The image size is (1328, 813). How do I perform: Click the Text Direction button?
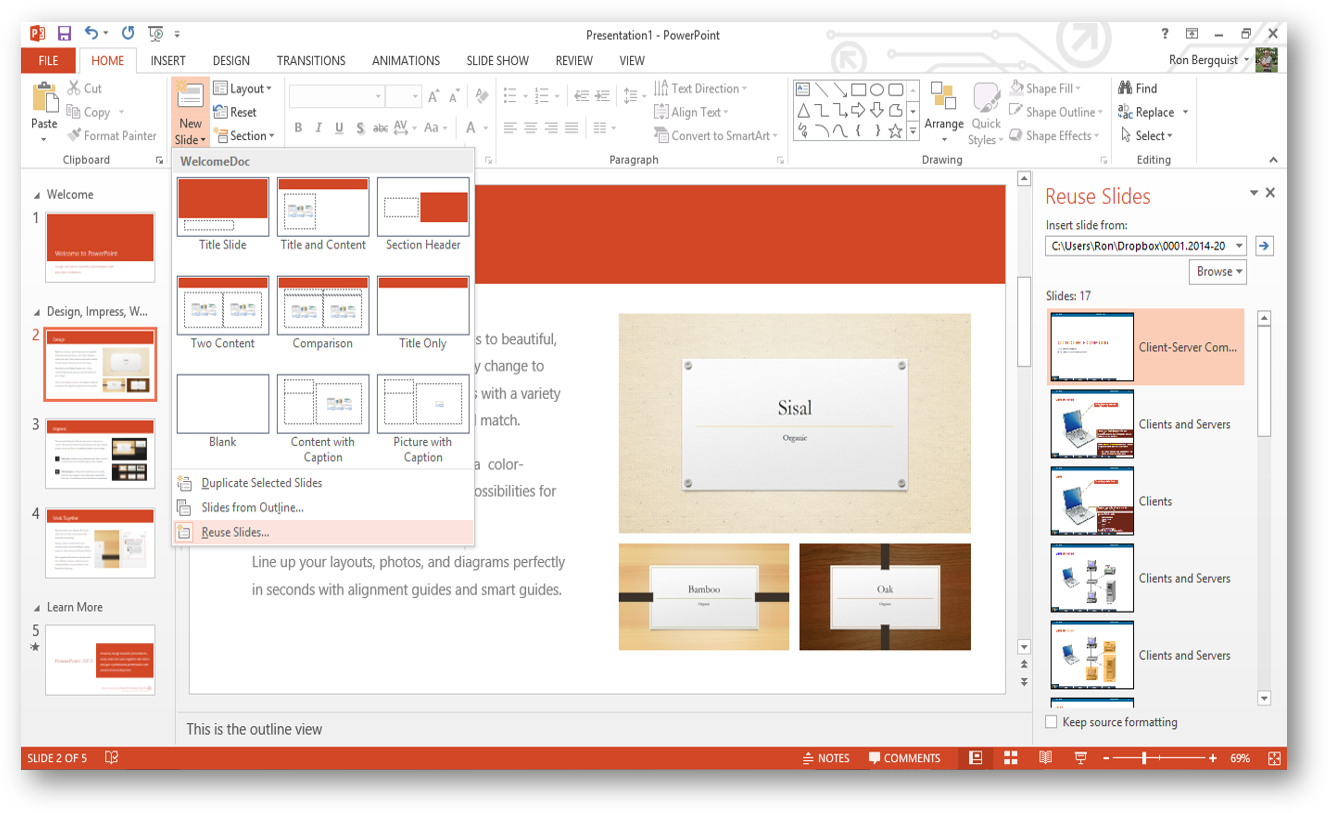pos(701,88)
